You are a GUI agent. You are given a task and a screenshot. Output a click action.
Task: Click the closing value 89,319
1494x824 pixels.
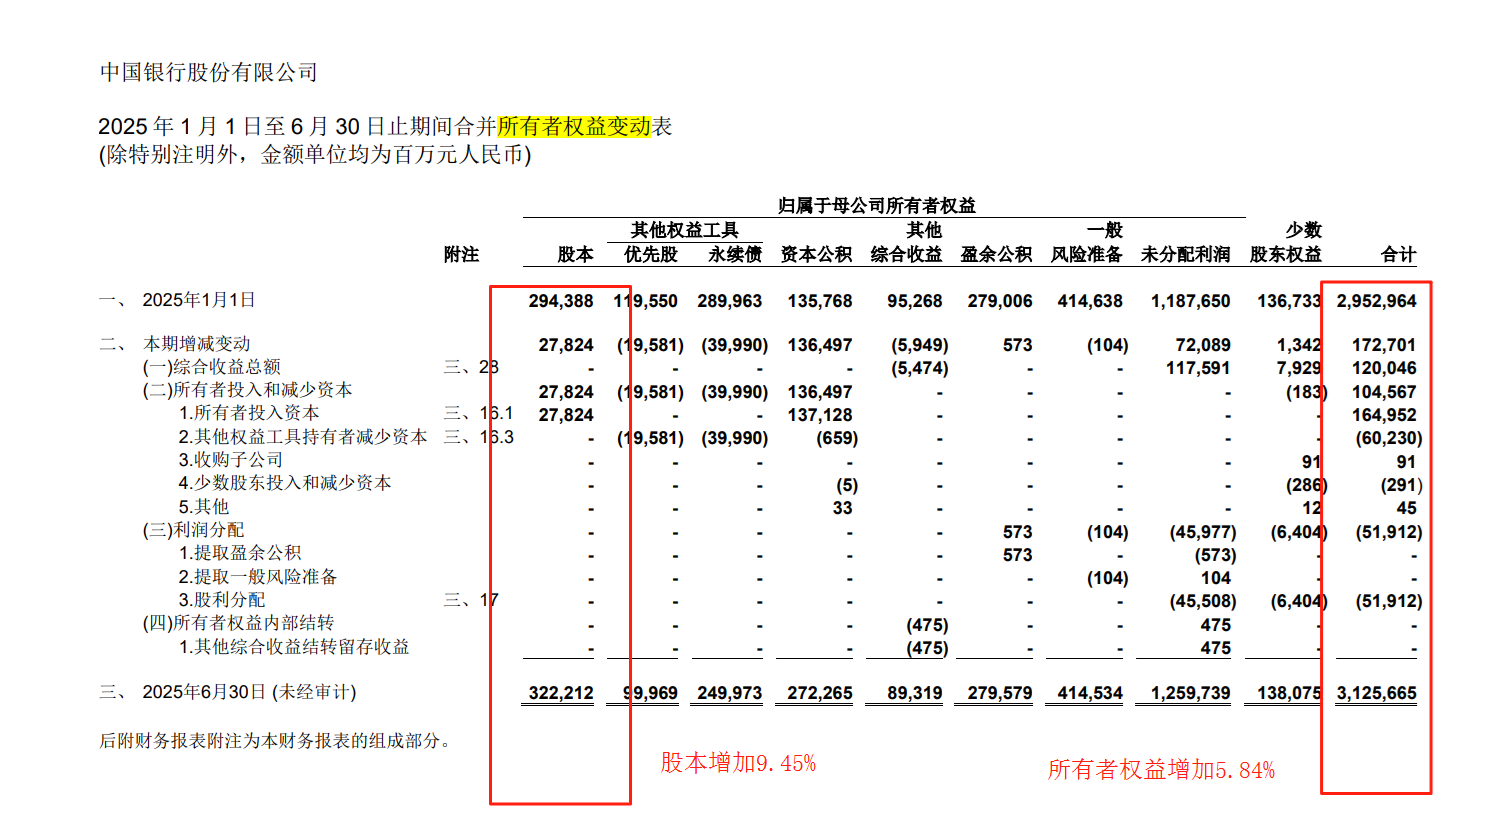[915, 693]
